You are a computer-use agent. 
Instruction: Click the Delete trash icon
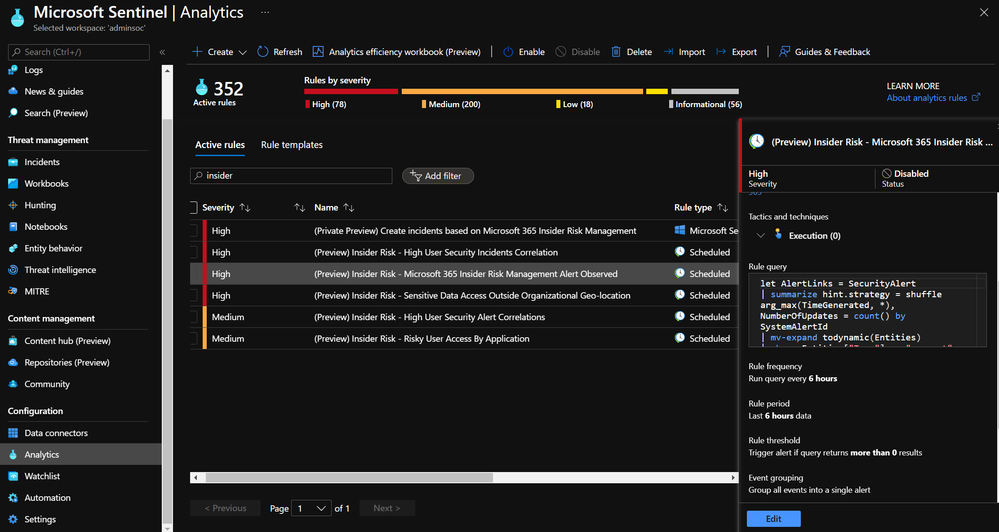point(616,52)
